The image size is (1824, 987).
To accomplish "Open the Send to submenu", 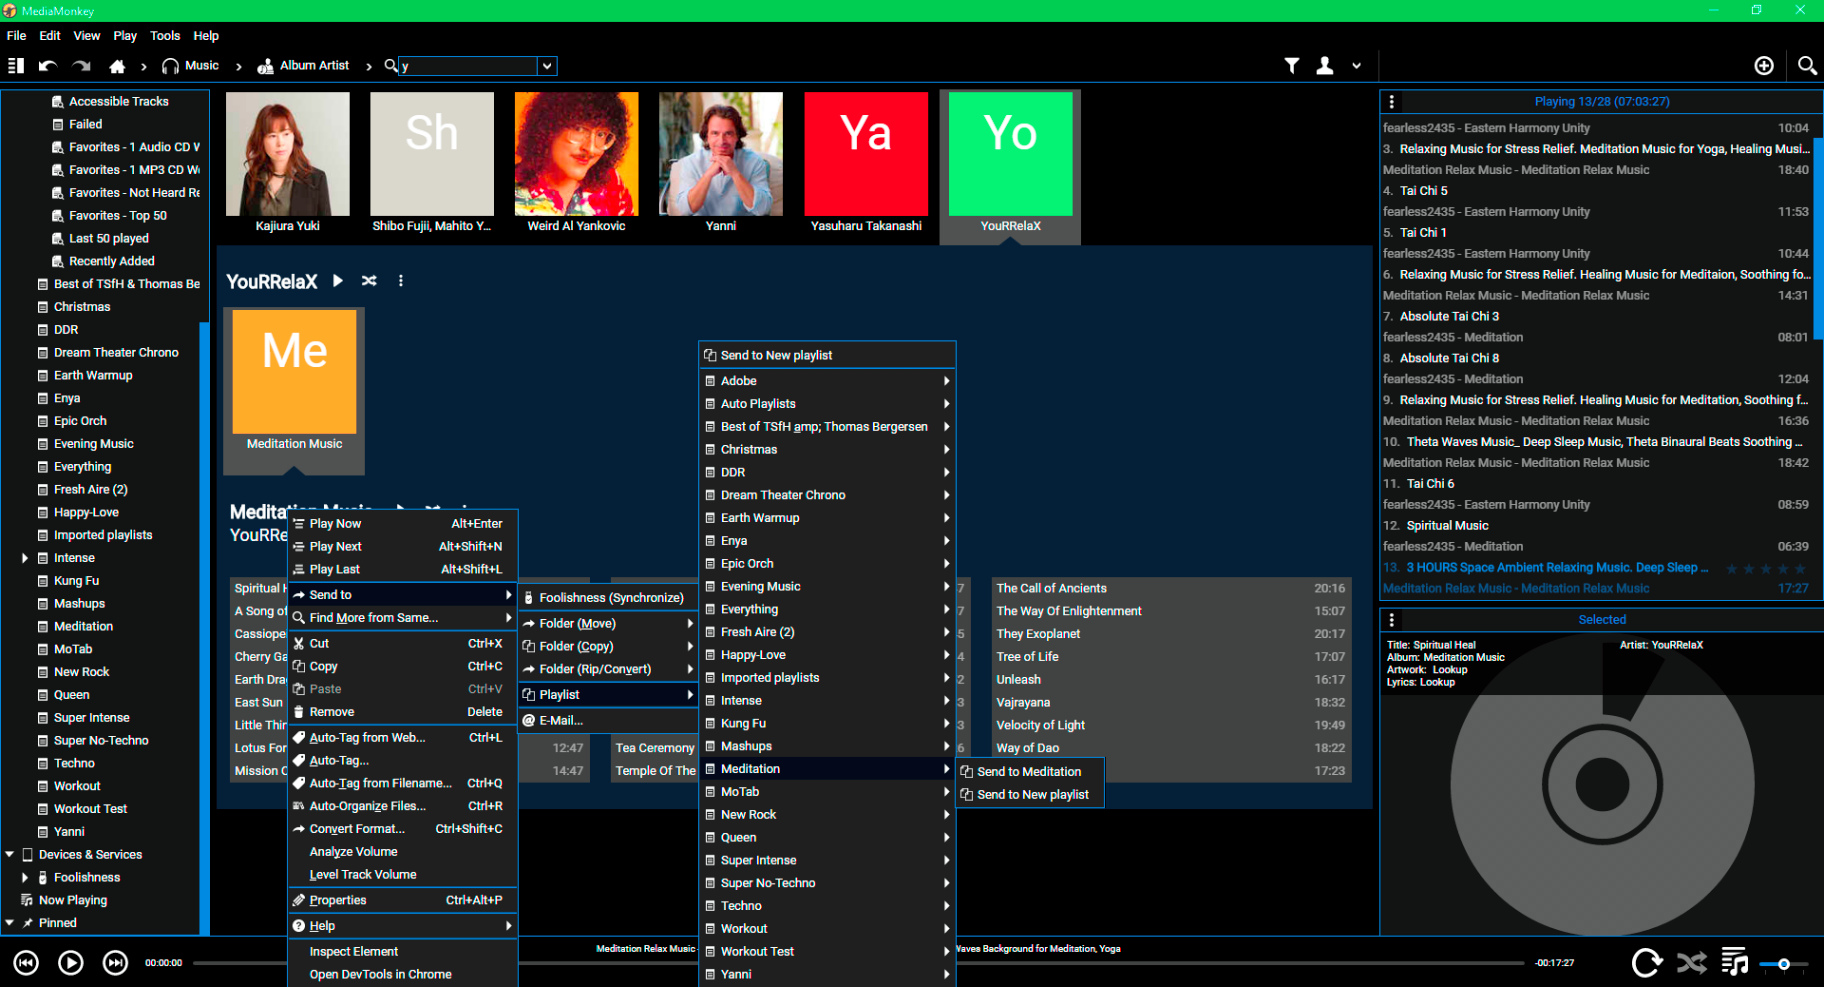I will [x=403, y=595].
